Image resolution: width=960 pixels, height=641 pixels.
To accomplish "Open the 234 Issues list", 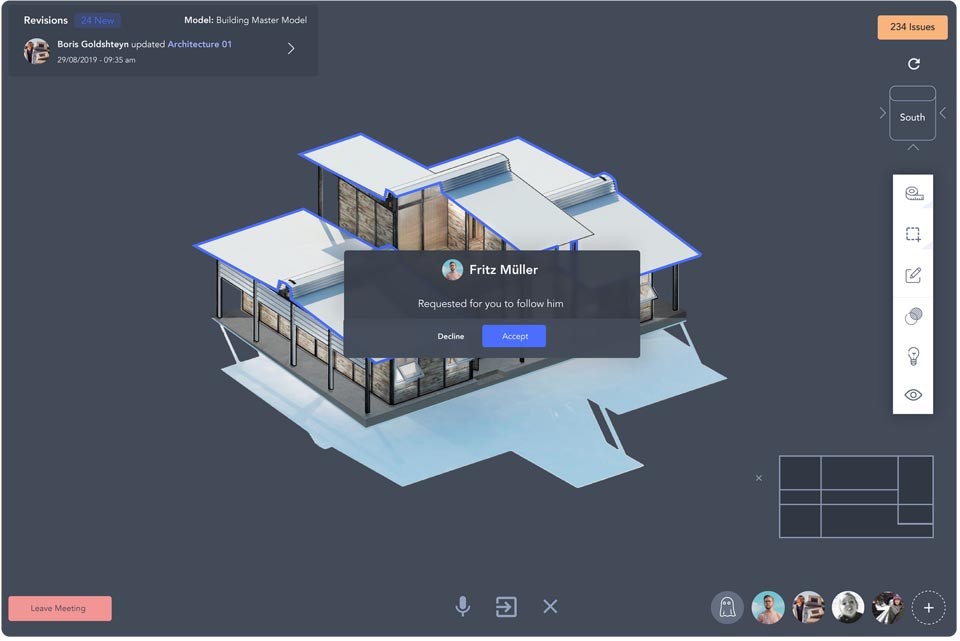I will coord(912,27).
